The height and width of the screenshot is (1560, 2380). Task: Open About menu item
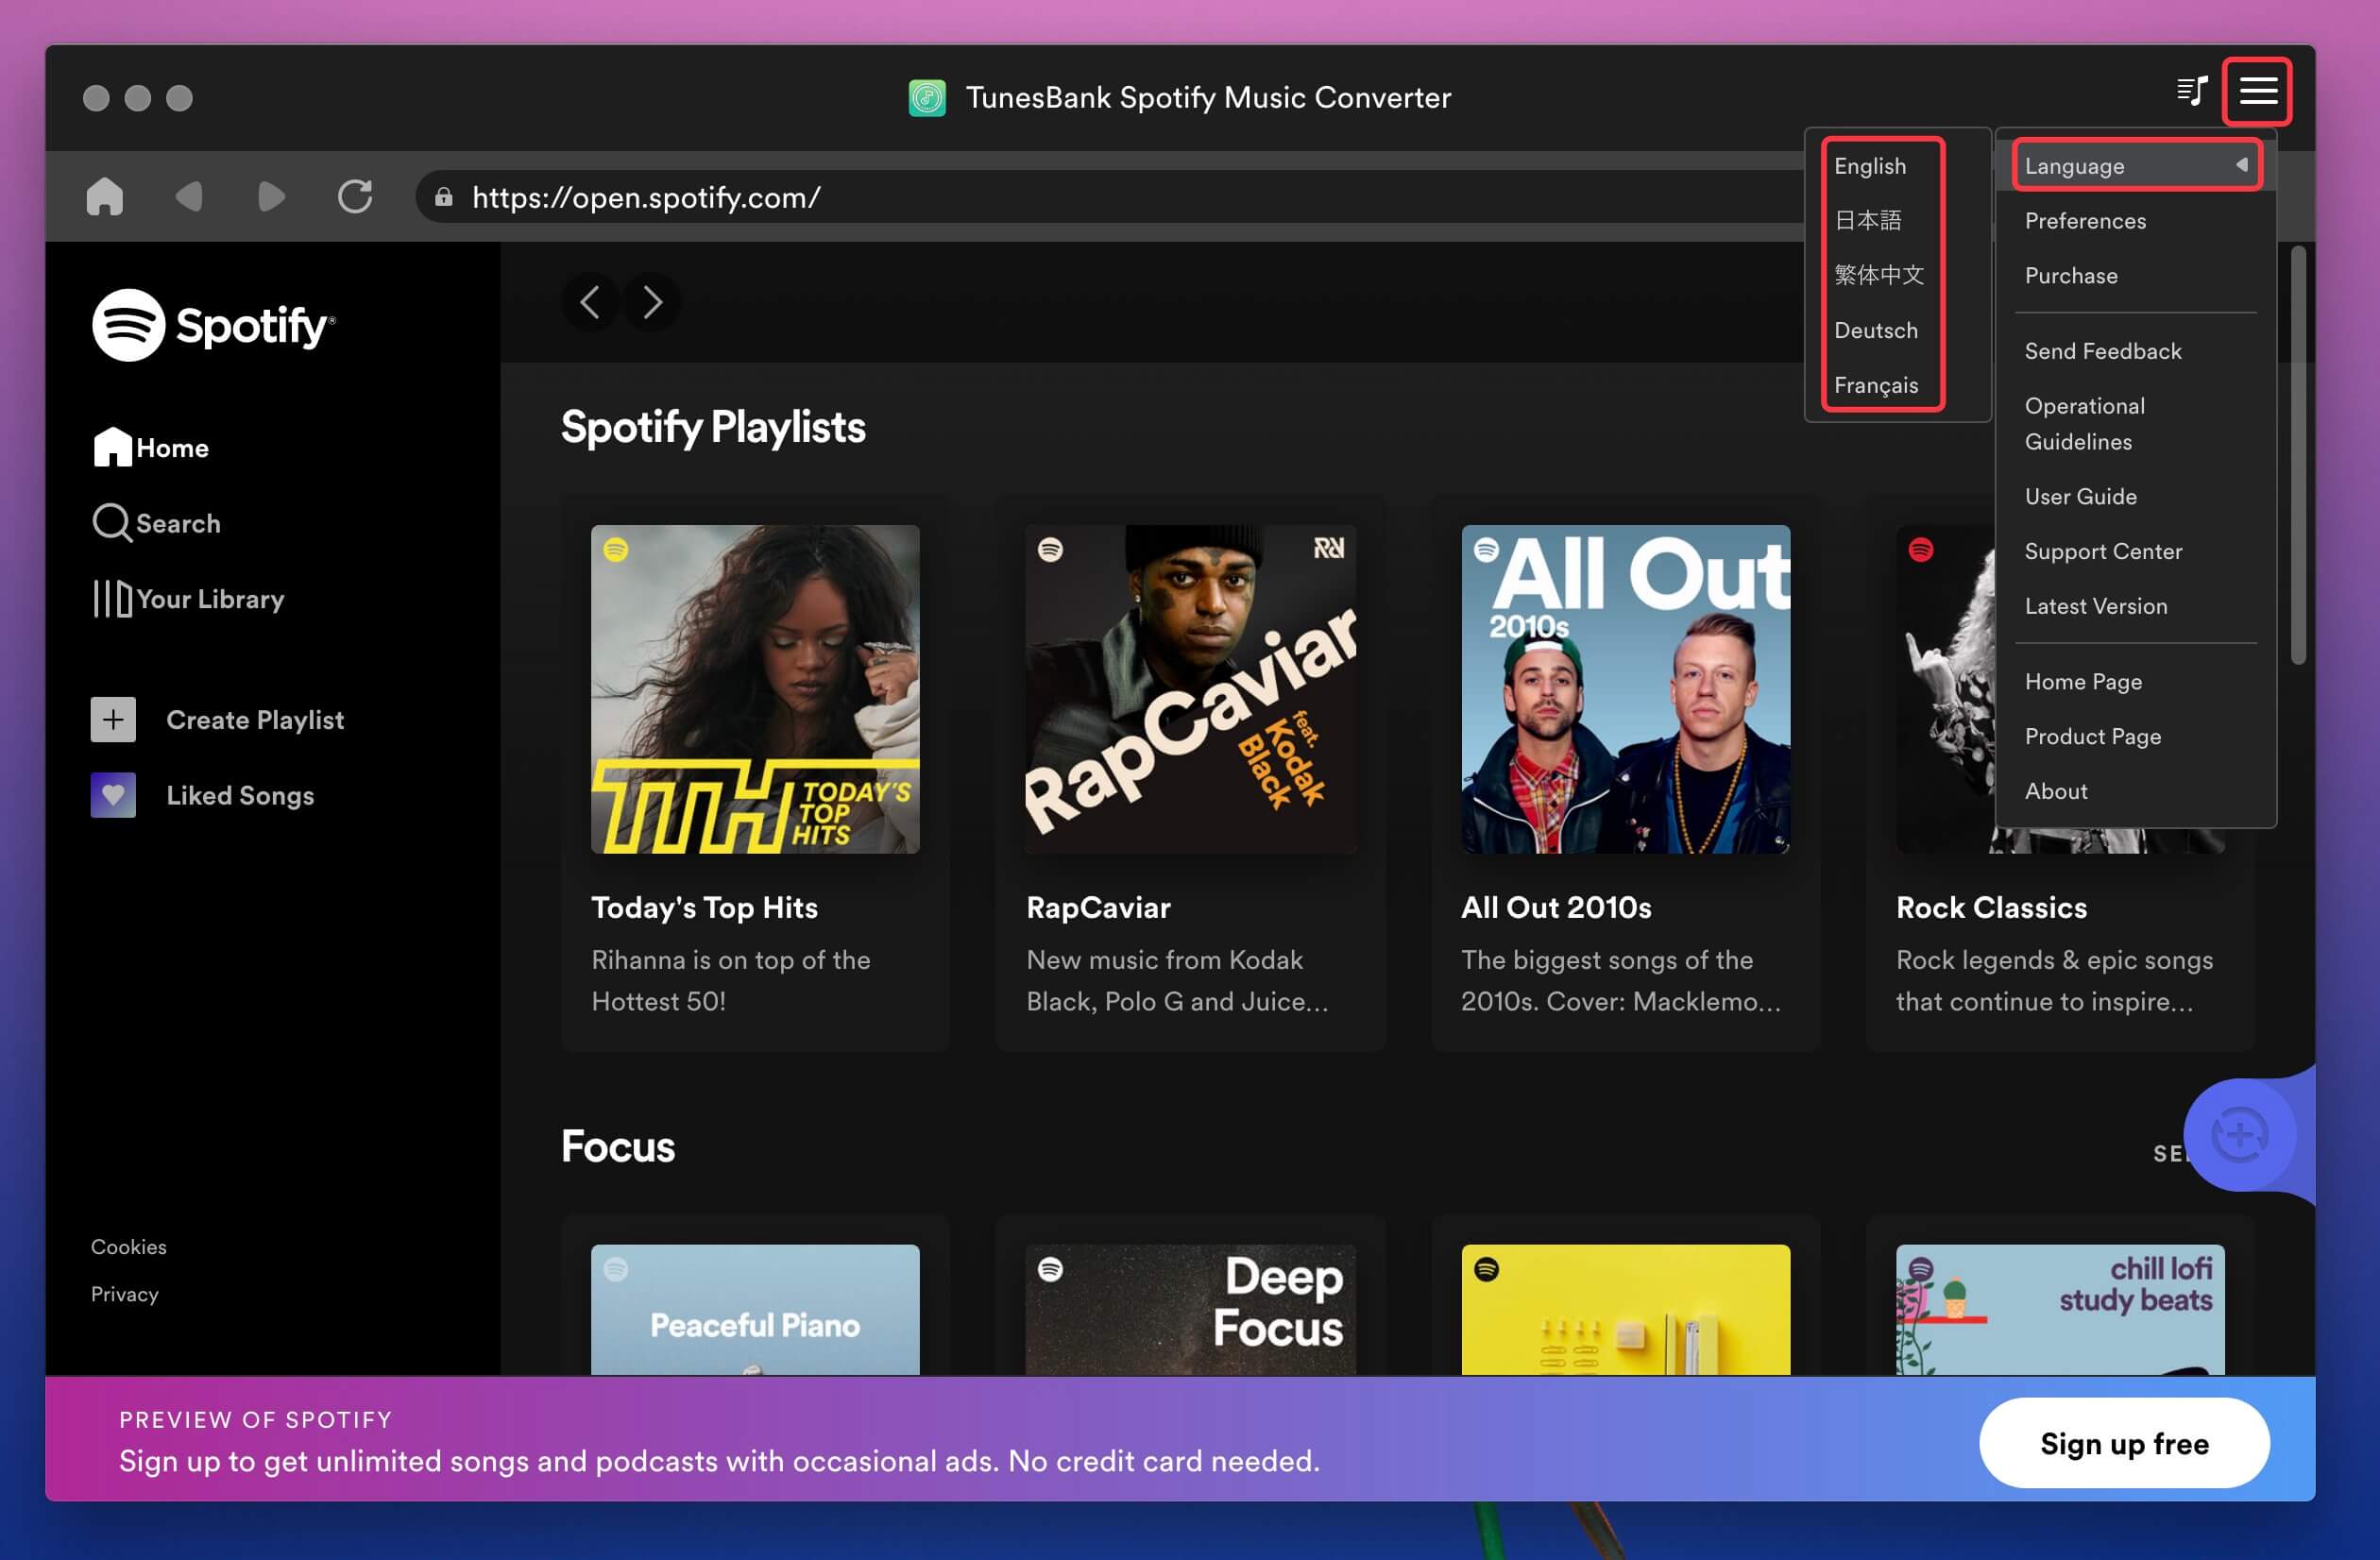pyautogui.click(x=2056, y=791)
